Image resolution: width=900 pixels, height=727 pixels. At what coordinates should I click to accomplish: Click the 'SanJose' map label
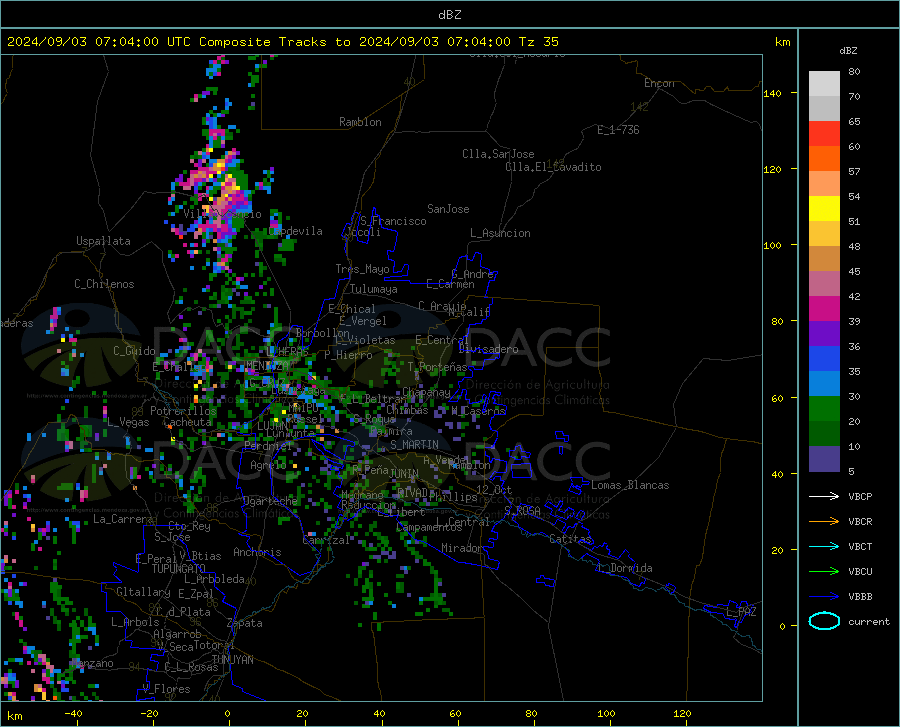[x=448, y=209]
